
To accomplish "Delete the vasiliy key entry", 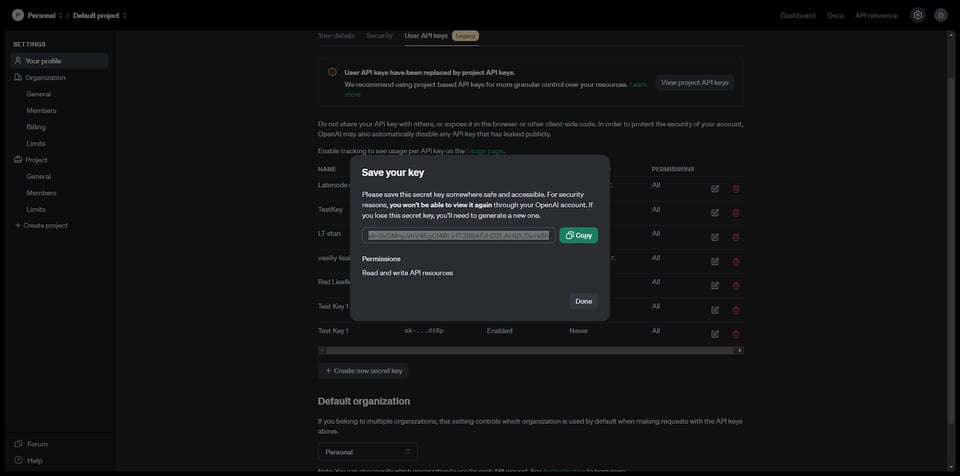I will pos(736,262).
